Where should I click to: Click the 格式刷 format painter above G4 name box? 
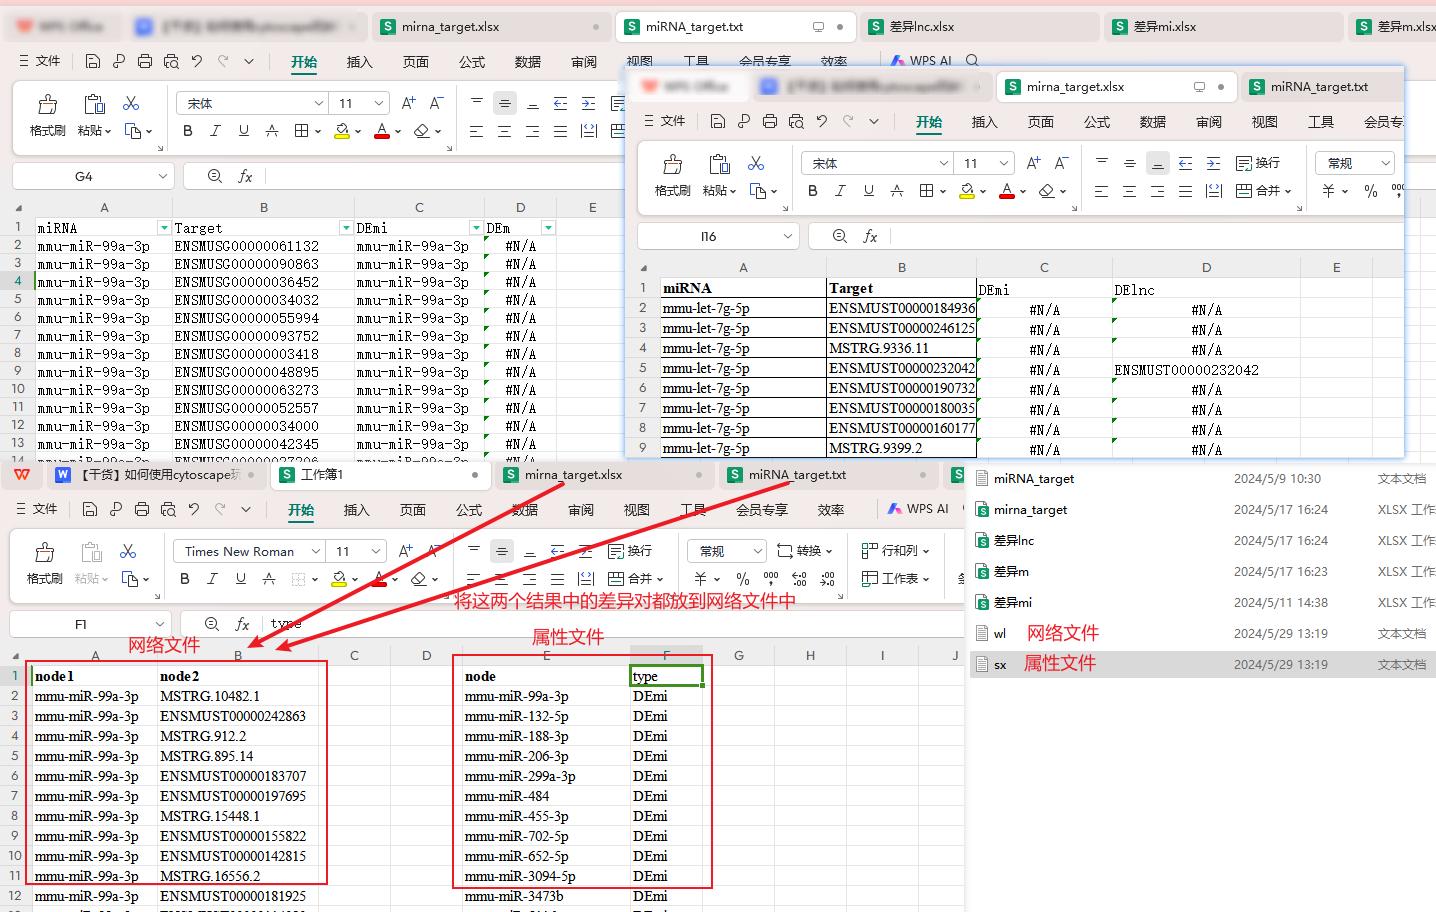point(47,115)
